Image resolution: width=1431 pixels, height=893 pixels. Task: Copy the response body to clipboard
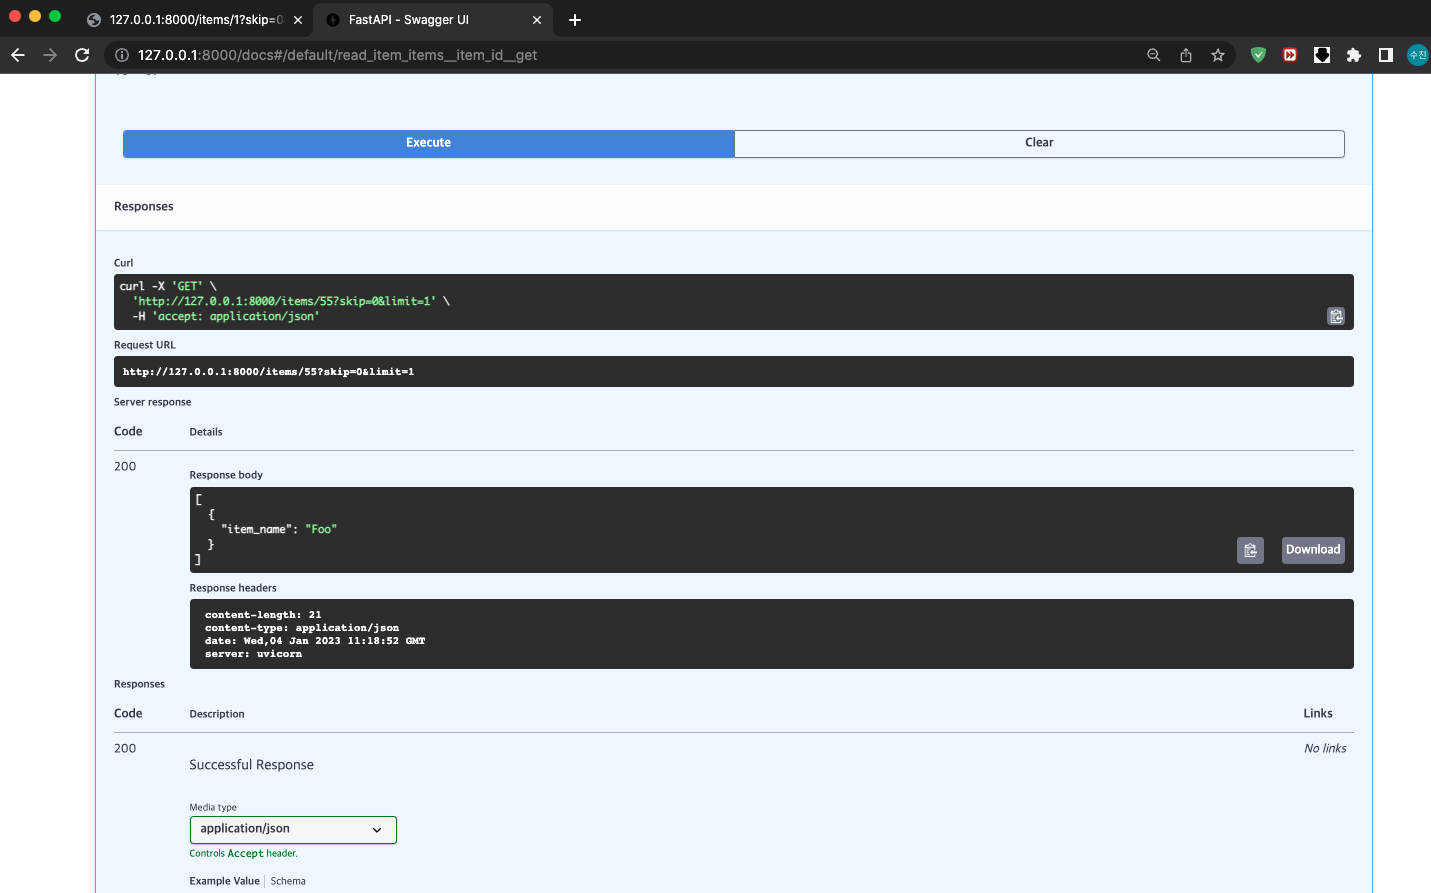click(1250, 550)
